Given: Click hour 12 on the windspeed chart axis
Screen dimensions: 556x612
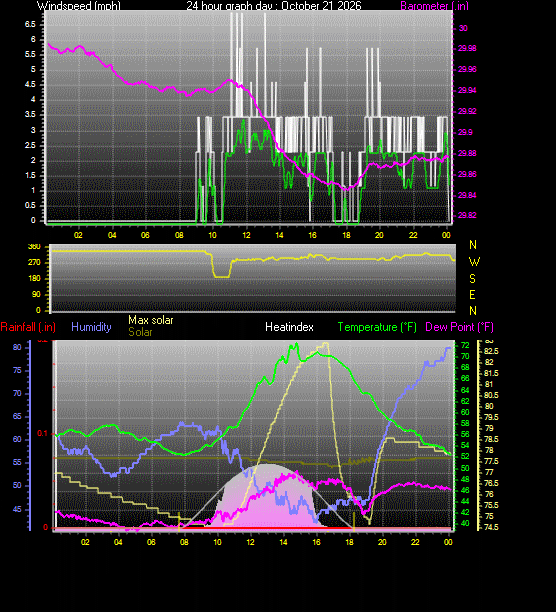Looking at the screenshot, I should point(246,235).
